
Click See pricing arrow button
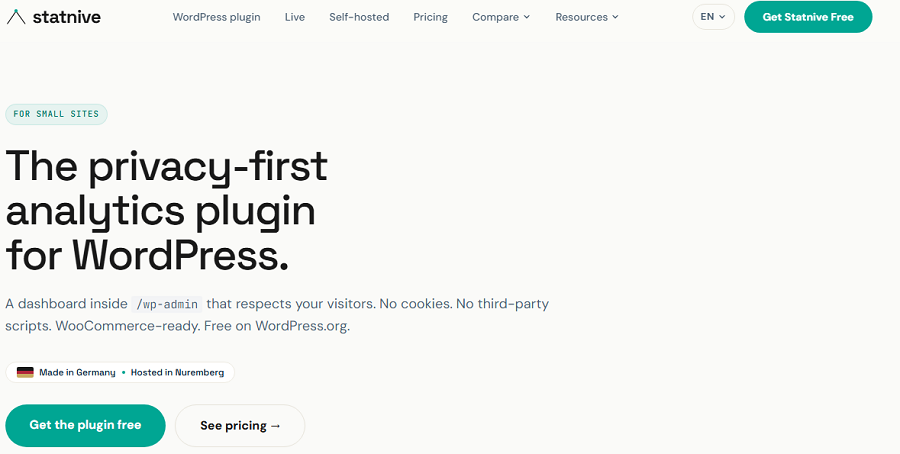coord(240,425)
